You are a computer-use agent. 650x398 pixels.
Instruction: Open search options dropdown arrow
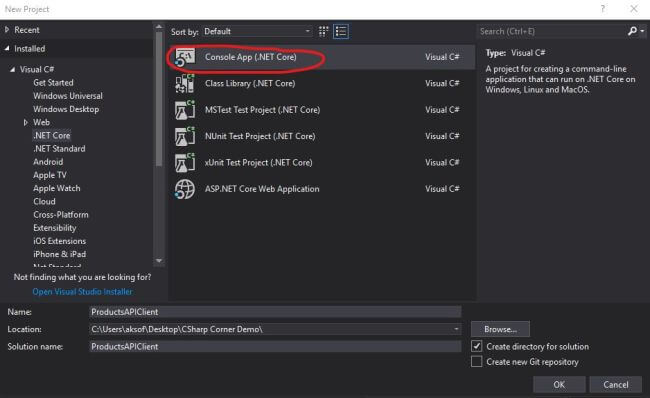tap(642, 31)
